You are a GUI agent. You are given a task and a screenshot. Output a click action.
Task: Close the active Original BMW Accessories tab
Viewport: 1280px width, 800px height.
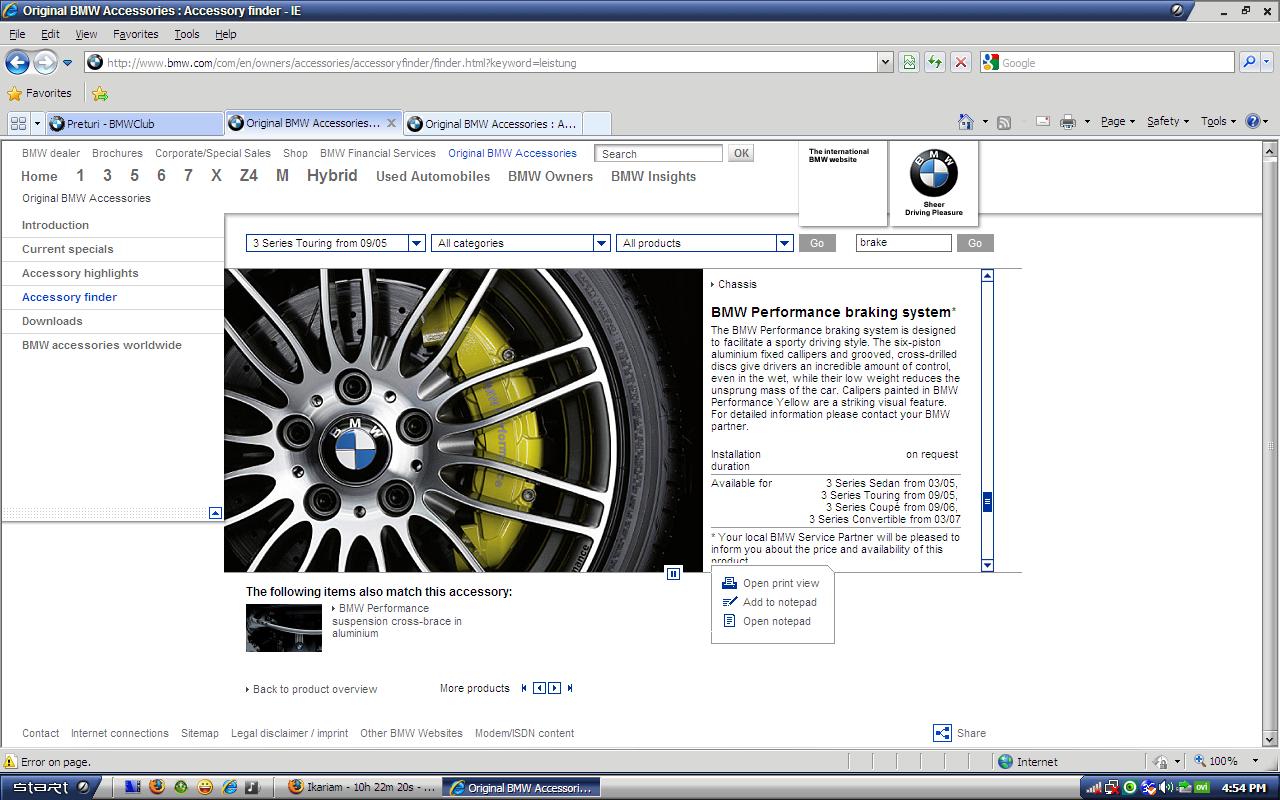(x=391, y=123)
